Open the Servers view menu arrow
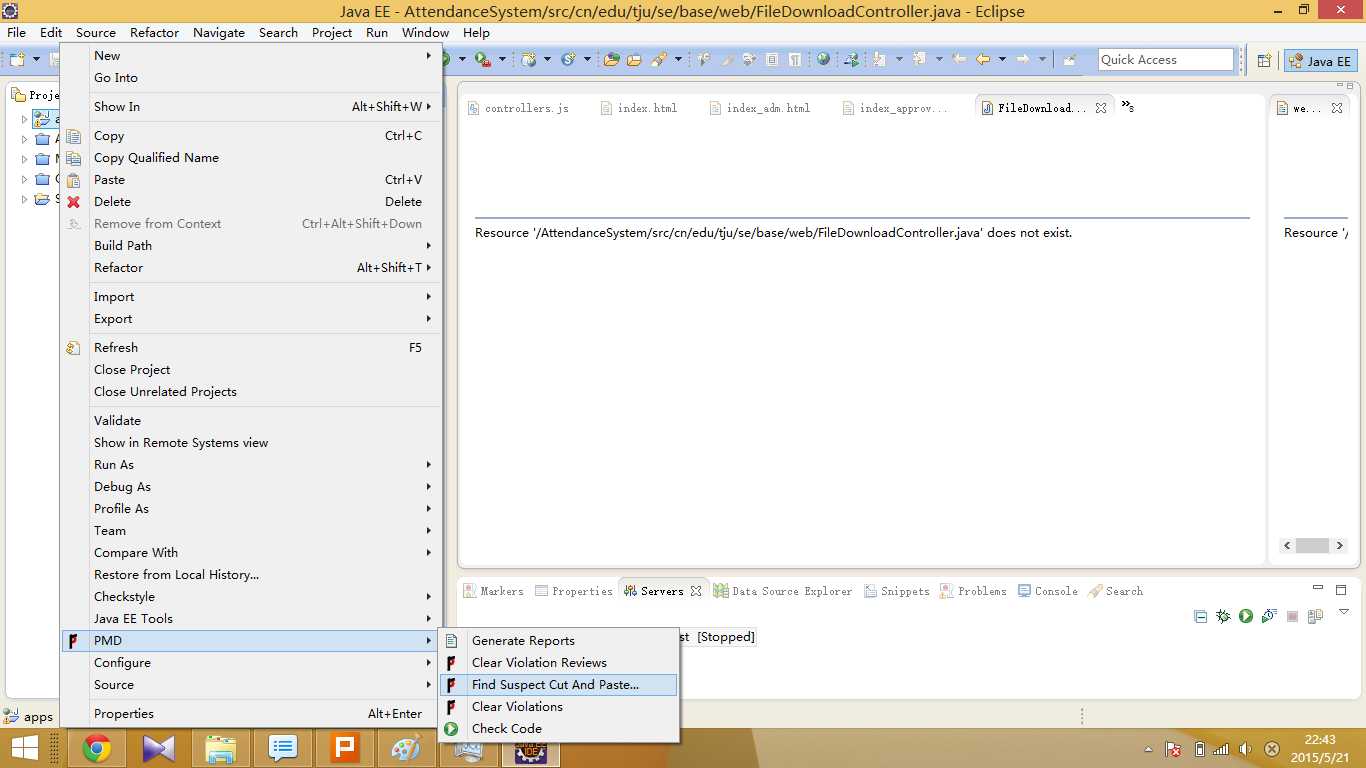This screenshot has width=1366, height=768. pos(1344,612)
